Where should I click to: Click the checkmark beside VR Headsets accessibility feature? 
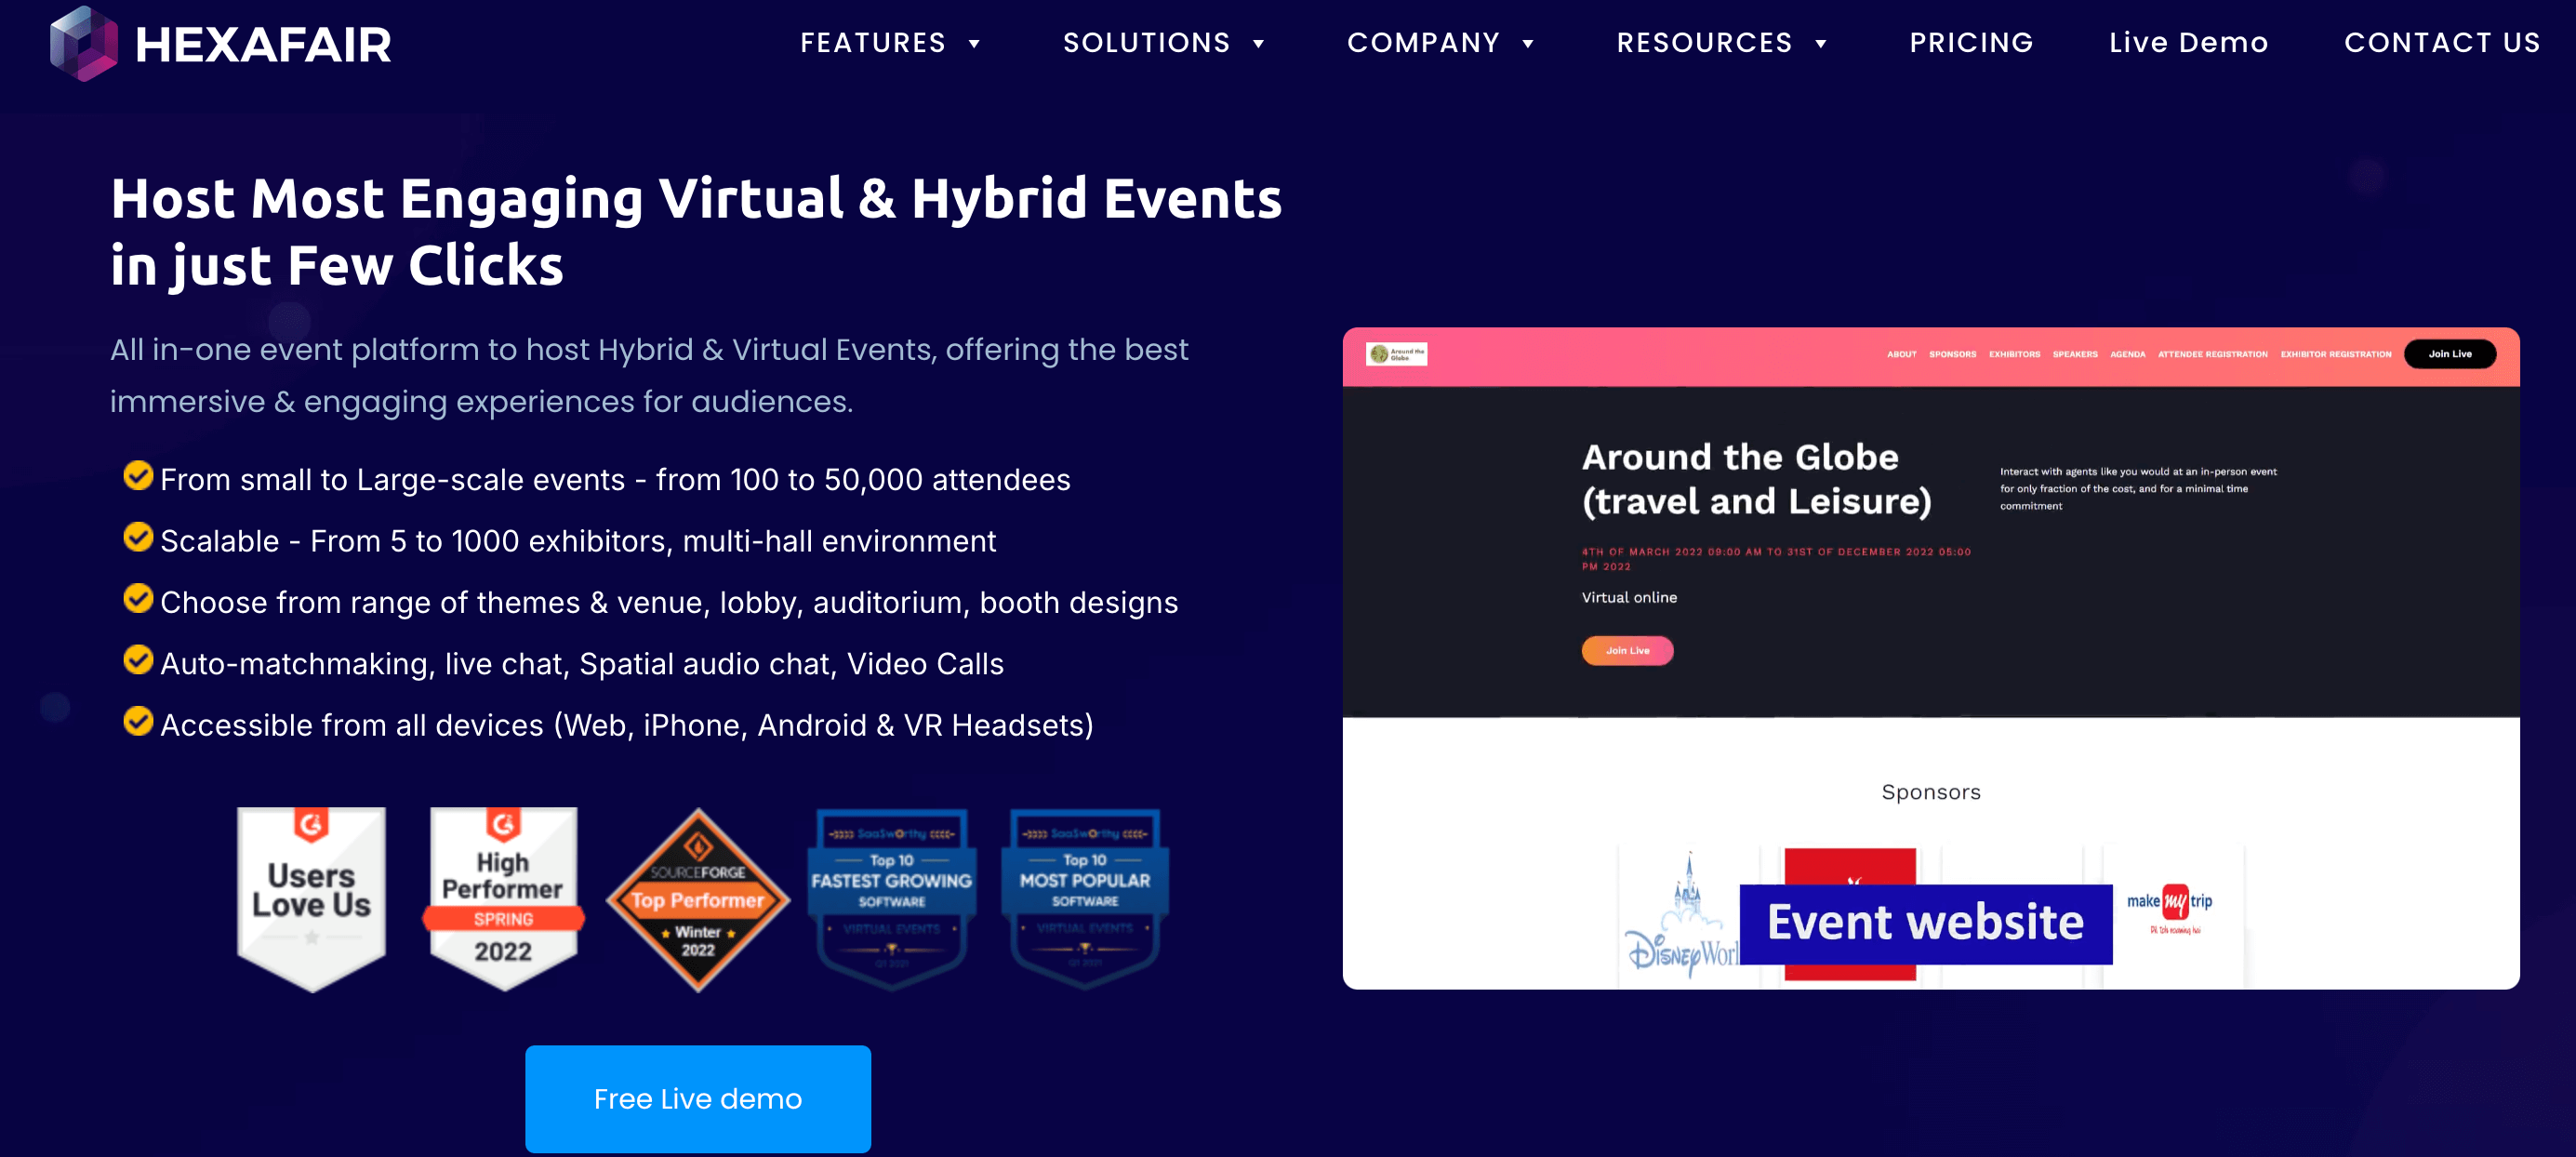pyautogui.click(x=137, y=722)
